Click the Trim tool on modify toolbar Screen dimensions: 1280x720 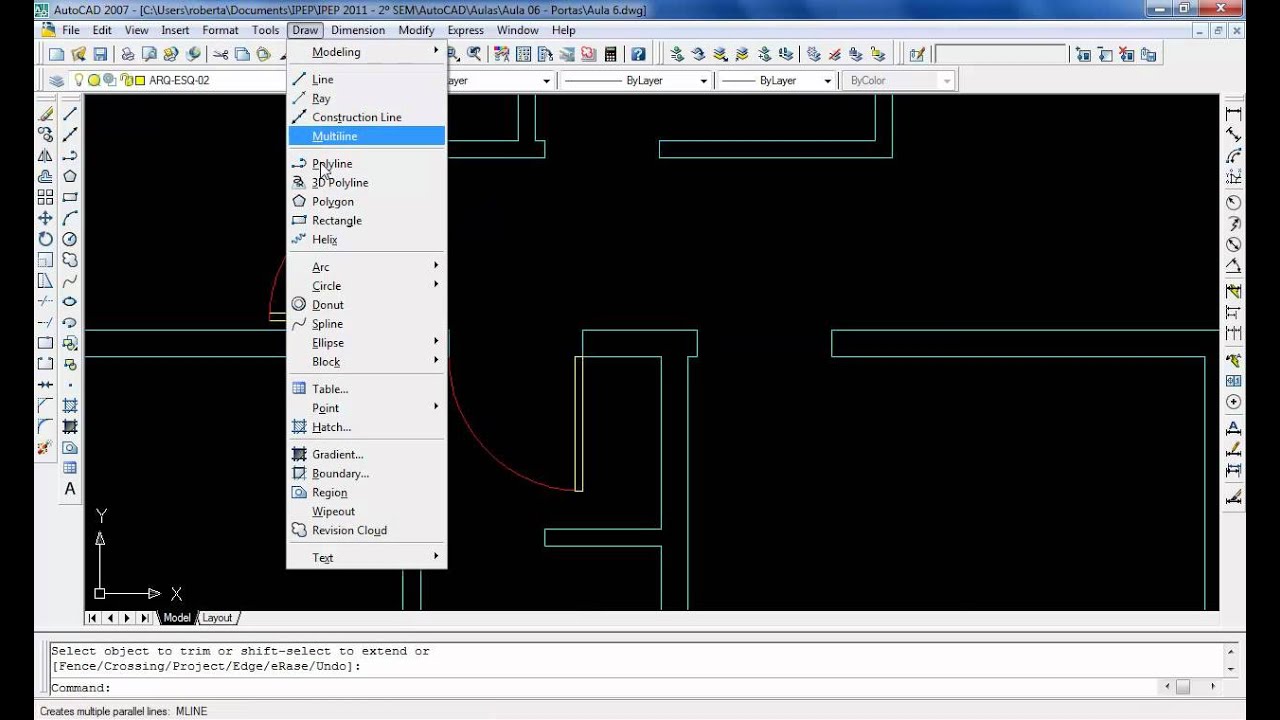coord(45,301)
